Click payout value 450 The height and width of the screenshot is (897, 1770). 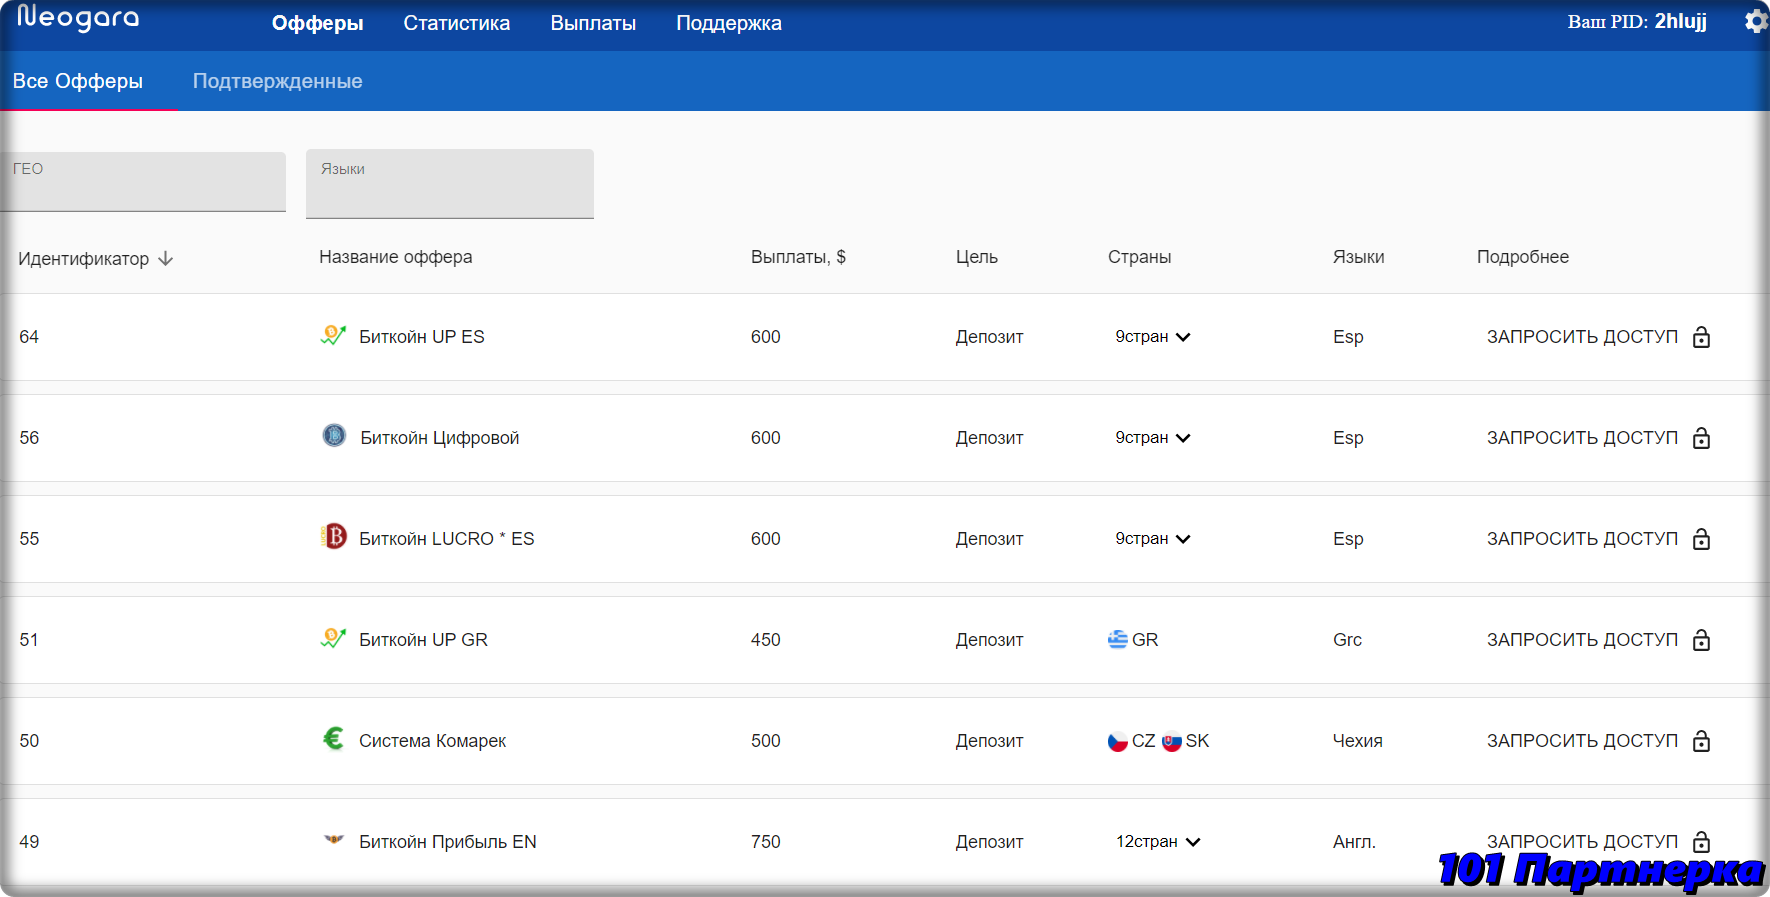[766, 640]
